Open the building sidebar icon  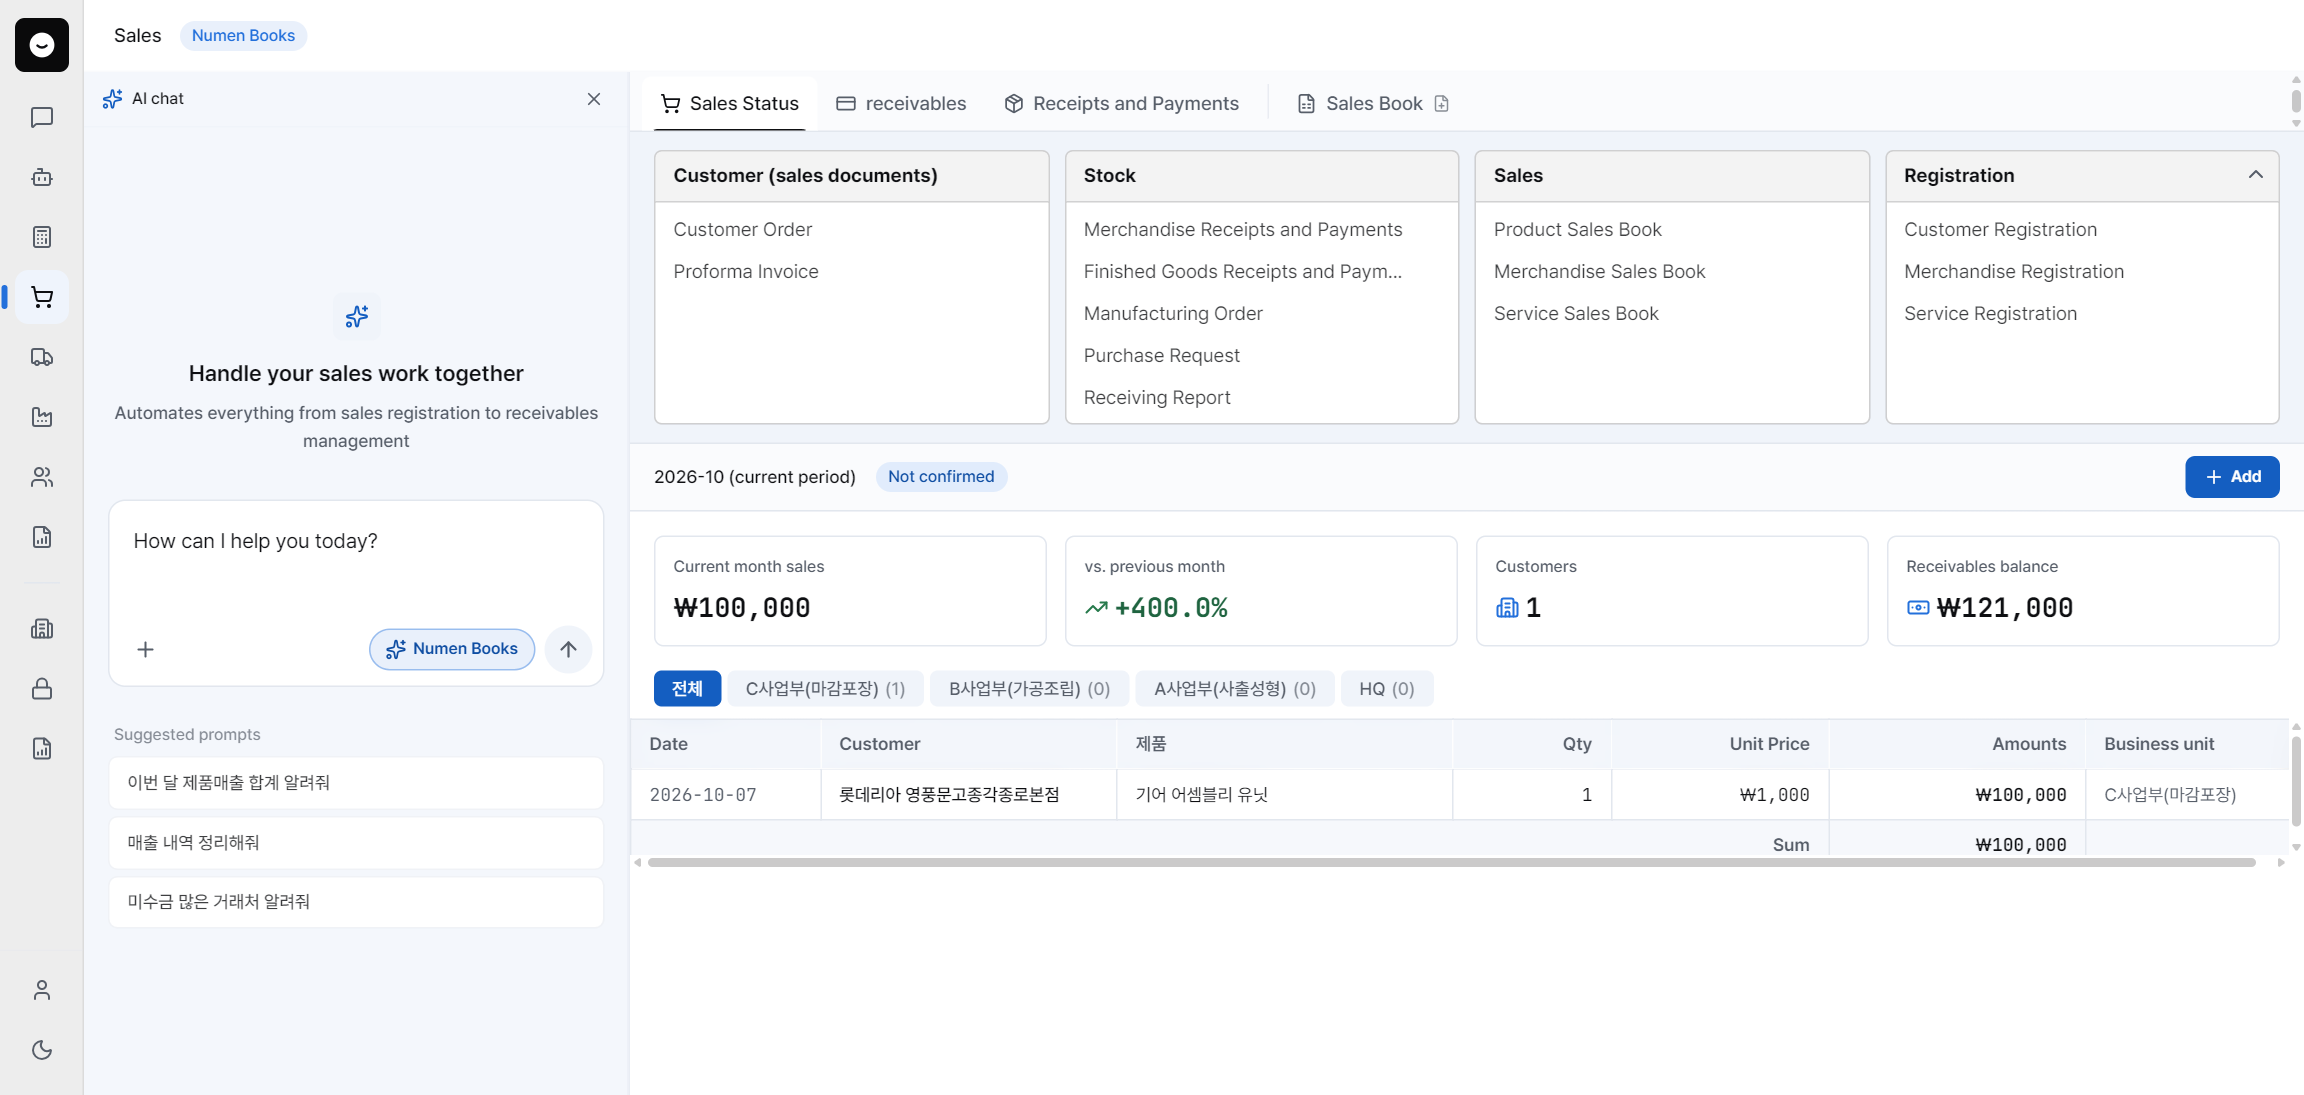click(x=42, y=629)
